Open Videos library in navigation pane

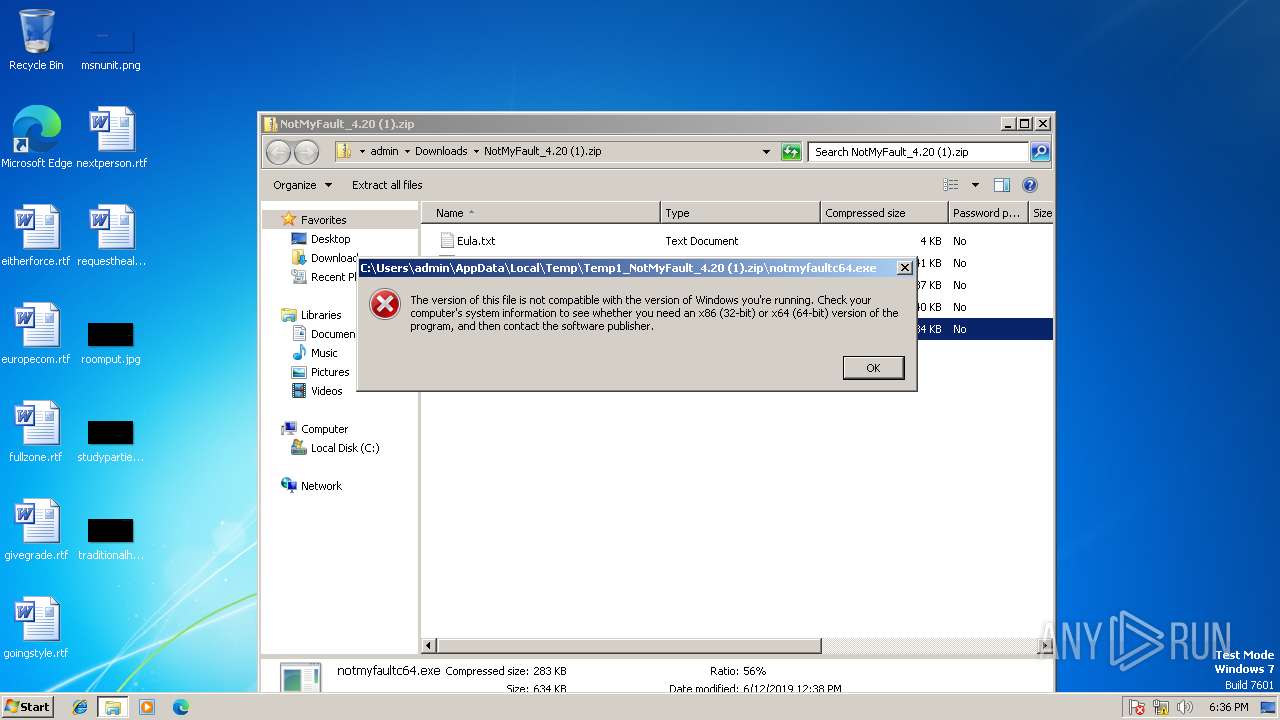tap(316, 391)
